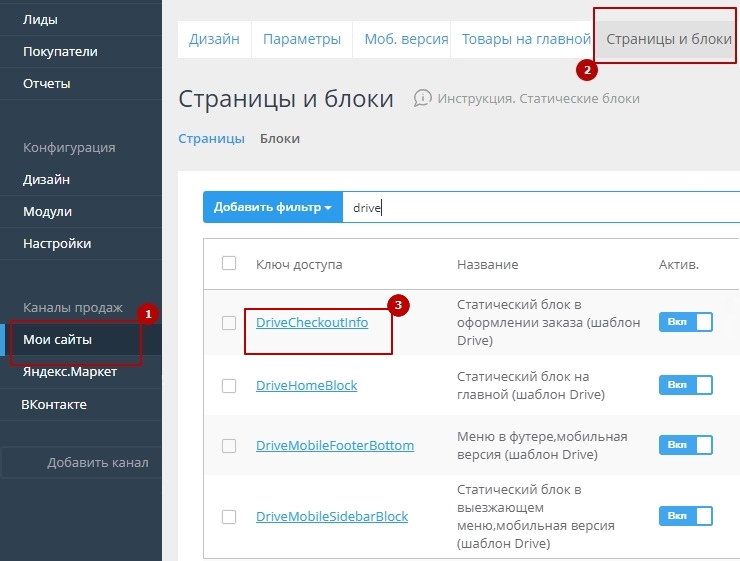This screenshot has width=740, height=561.
Task: Toggle the Вкл switch for DriveCheckoutInfo
Action: tap(686, 322)
